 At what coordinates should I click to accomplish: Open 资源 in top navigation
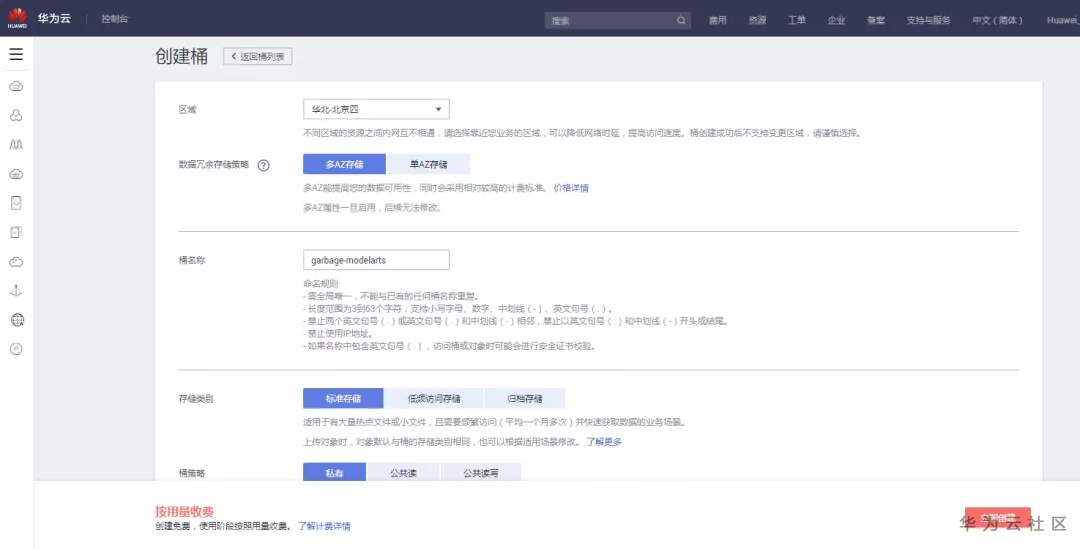[x=757, y=20]
